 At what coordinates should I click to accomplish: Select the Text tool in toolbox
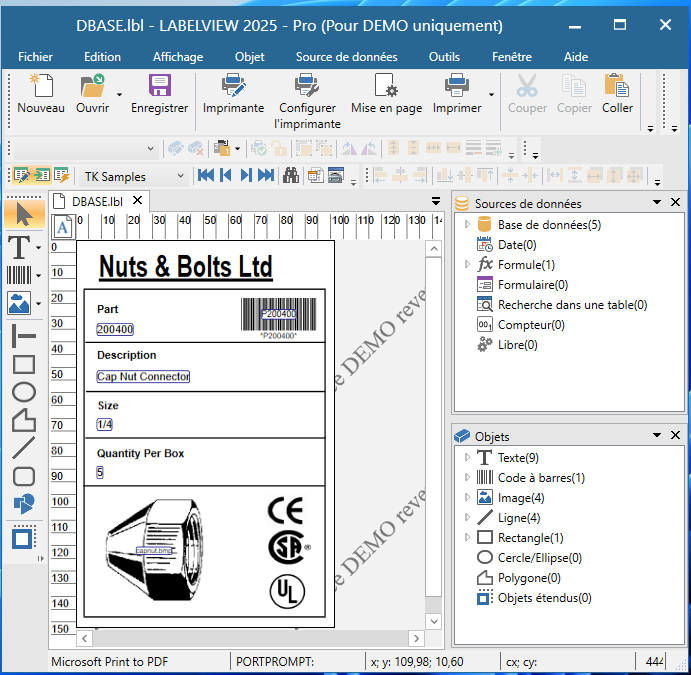point(19,247)
